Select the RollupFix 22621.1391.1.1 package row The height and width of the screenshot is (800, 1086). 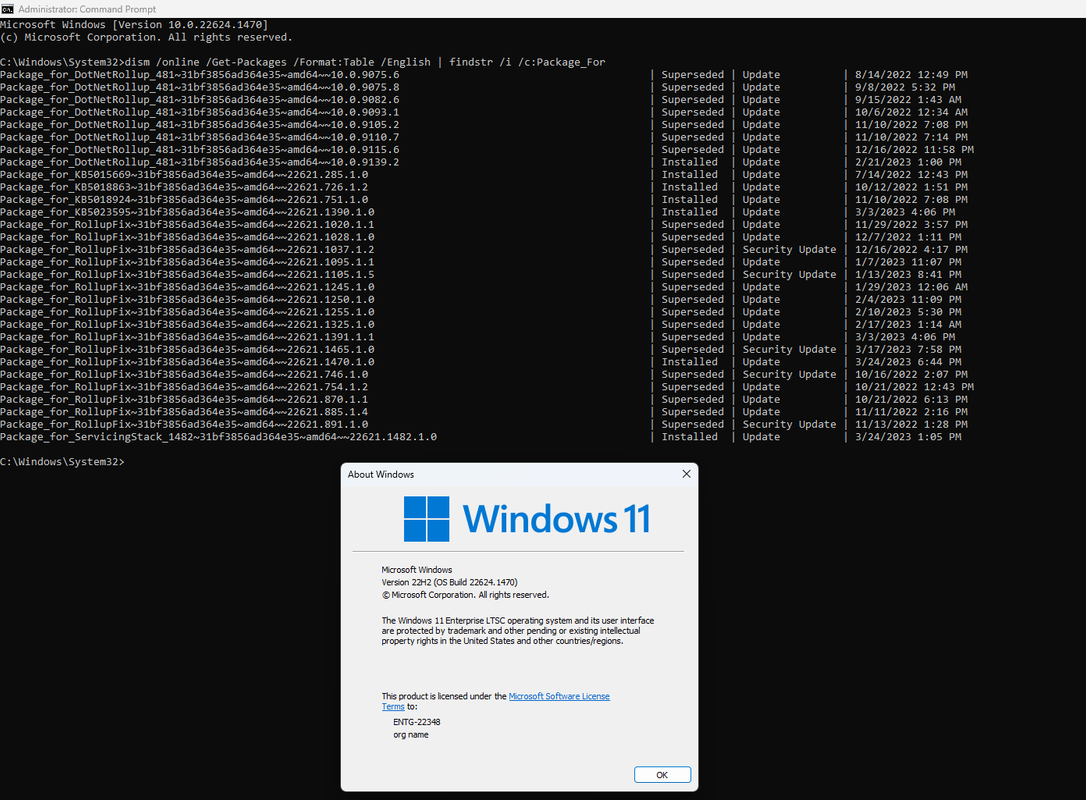click(478, 337)
